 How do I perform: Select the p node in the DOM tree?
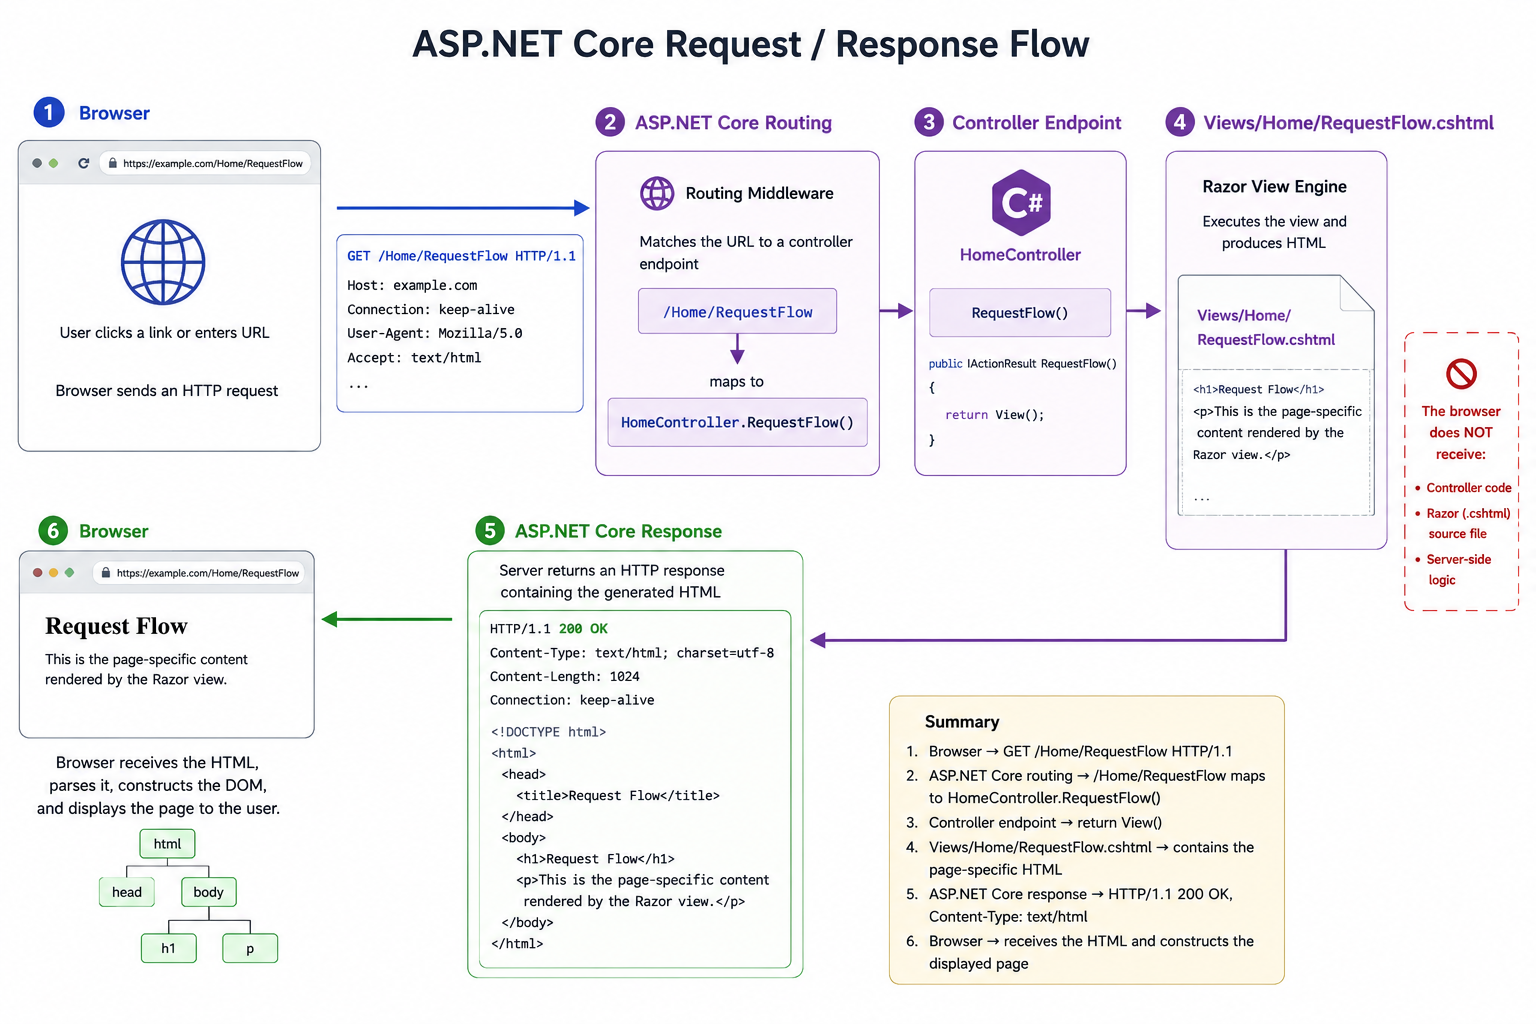250,948
